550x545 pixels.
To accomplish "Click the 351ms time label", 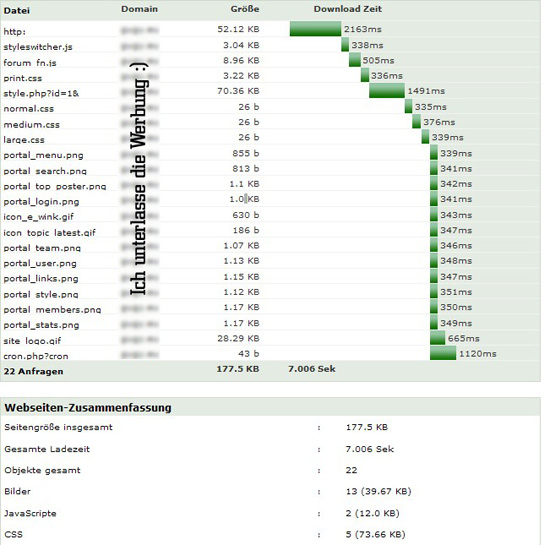I will [x=456, y=292].
